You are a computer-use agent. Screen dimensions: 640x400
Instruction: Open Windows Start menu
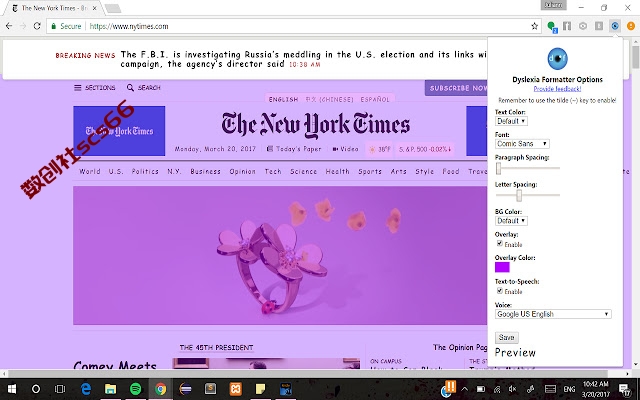pyautogui.click(x=12, y=389)
